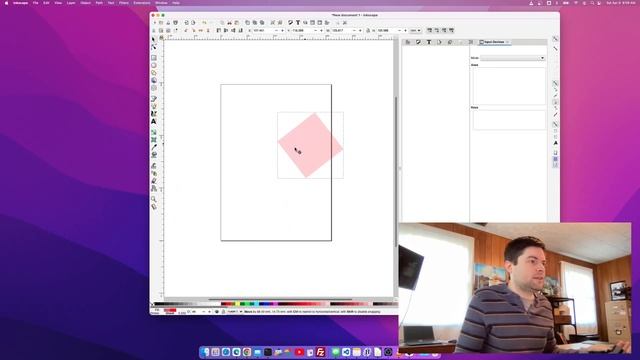This screenshot has width=640, height=360.
Task: Click the Cut (scissors) toolbar icon
Action: pyautogui.click(x=229, y=23)
